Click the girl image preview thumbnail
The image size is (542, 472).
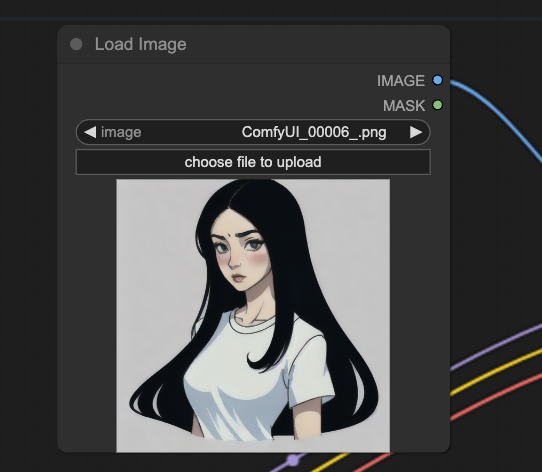point(253,315)
